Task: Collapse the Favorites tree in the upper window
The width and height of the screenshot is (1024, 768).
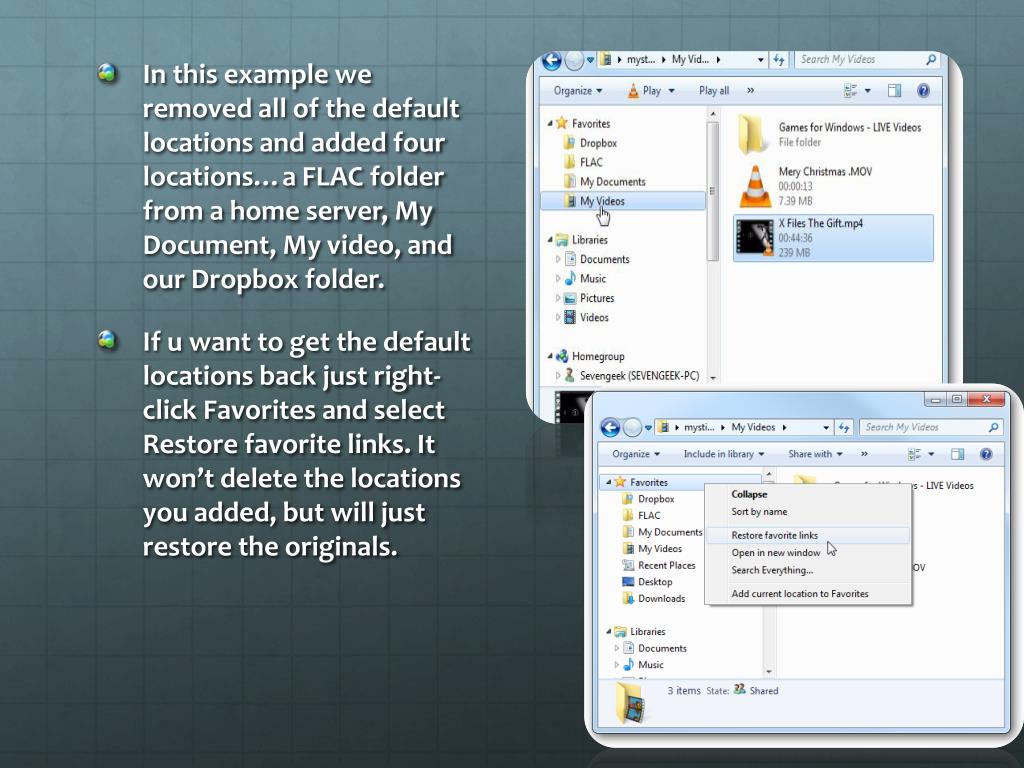Action: pos(550,123)
